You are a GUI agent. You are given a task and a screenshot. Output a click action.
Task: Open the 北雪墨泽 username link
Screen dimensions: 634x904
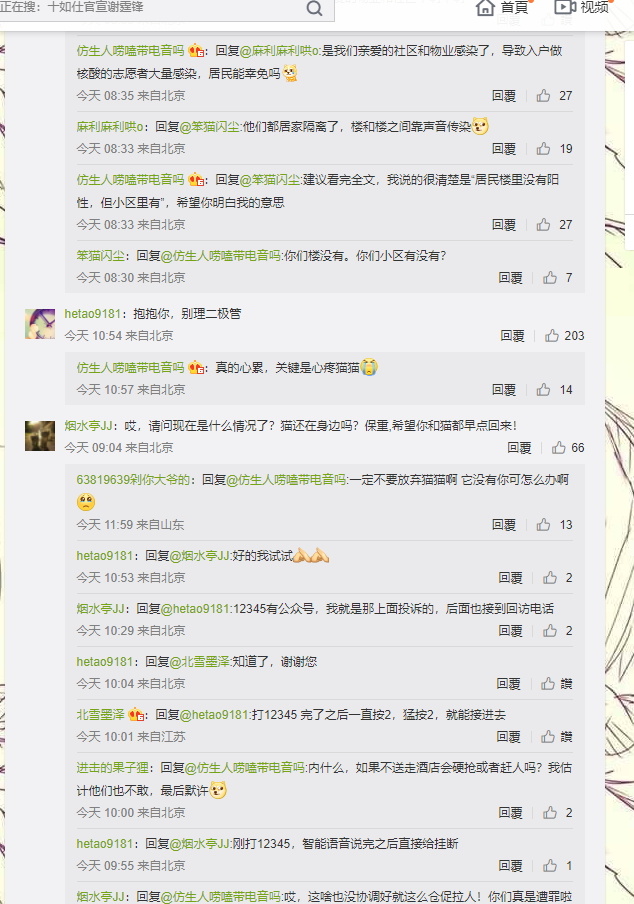(x=100, y=715)
